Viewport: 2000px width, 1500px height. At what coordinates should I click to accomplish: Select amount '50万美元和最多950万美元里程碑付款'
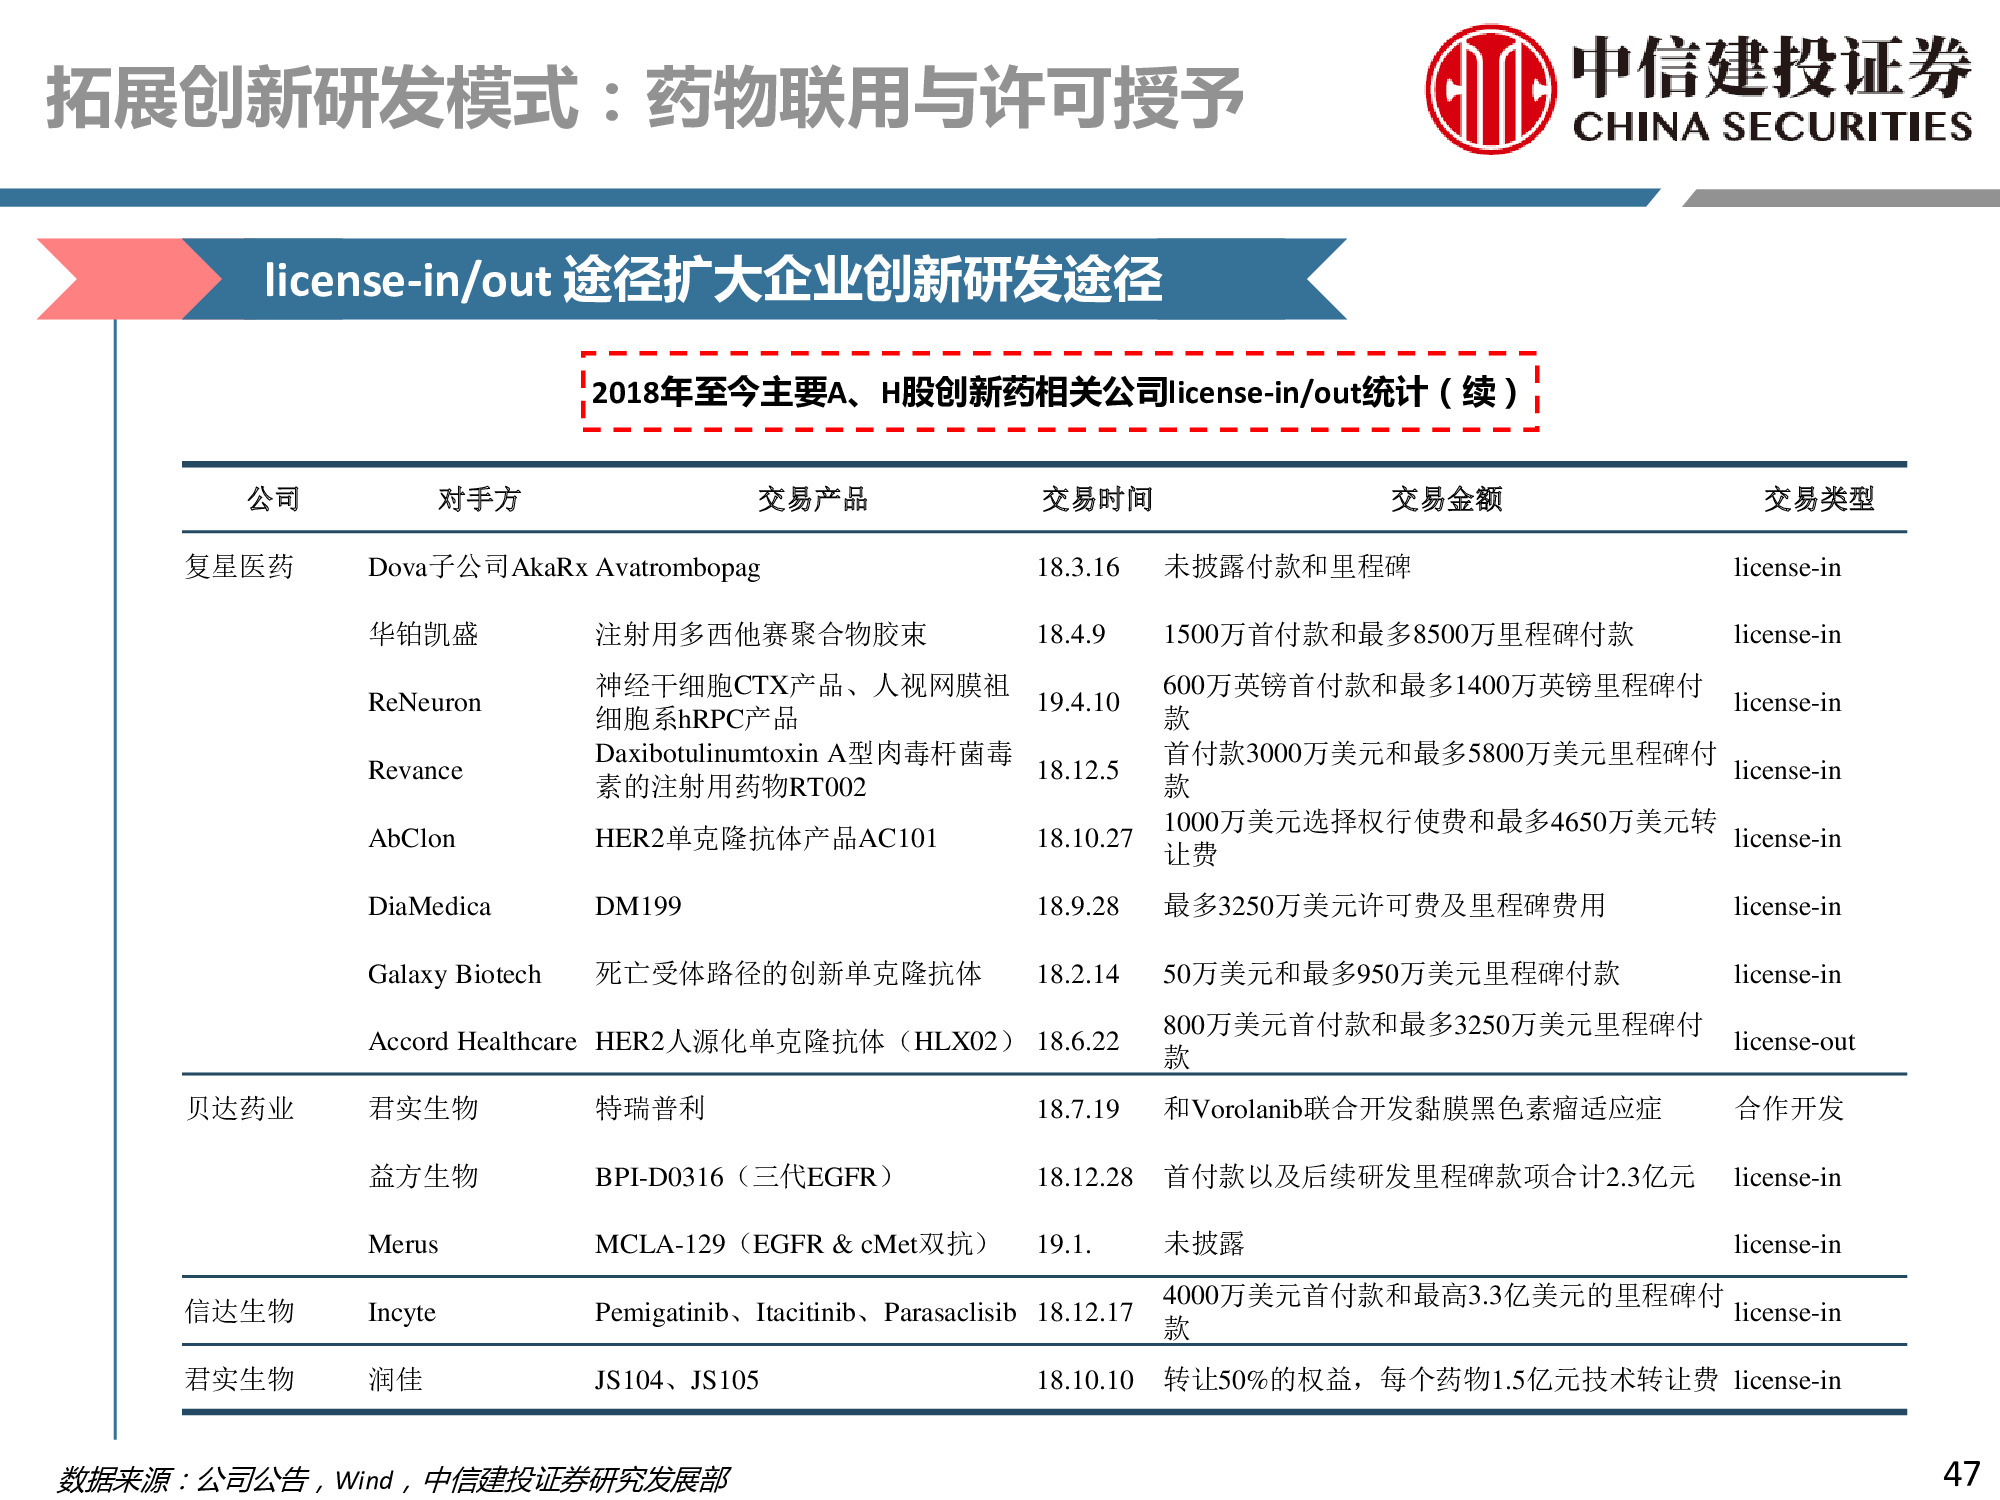1391,974
